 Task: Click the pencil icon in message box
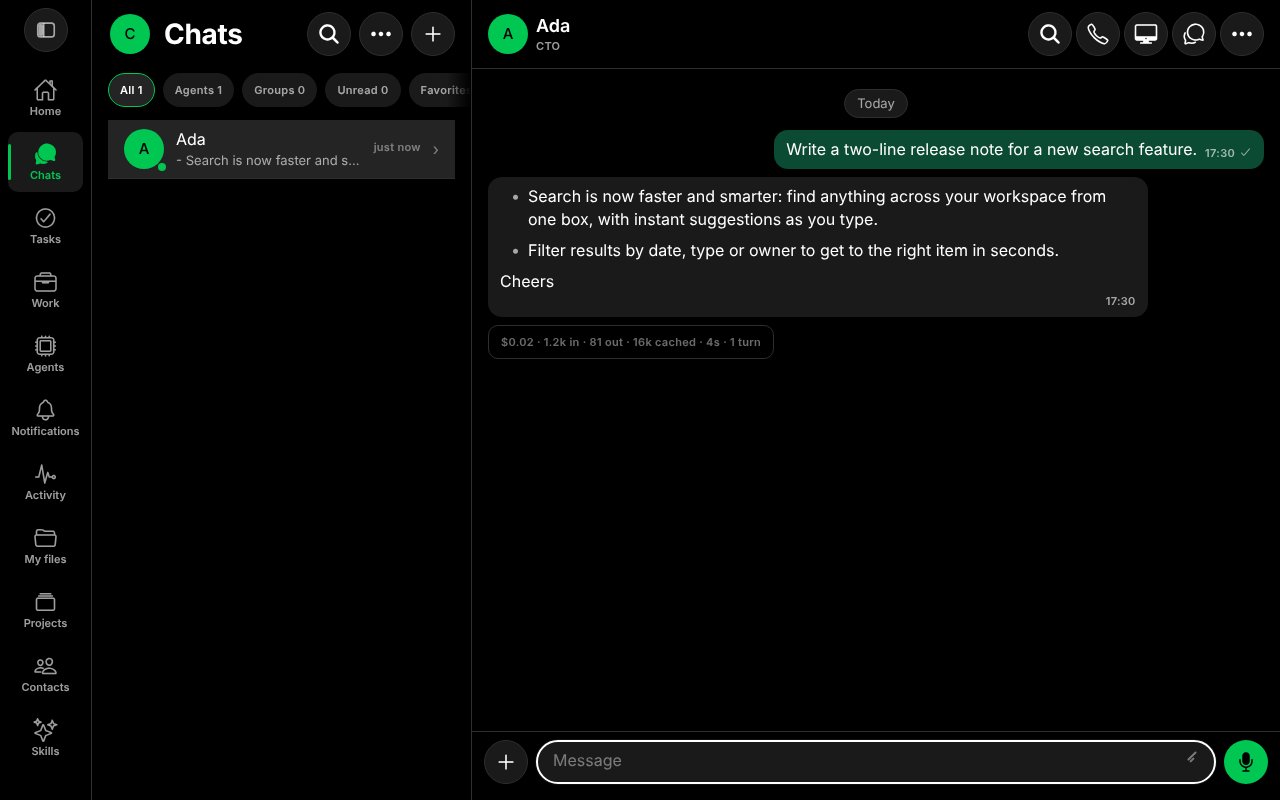(x=1192, y=758)
